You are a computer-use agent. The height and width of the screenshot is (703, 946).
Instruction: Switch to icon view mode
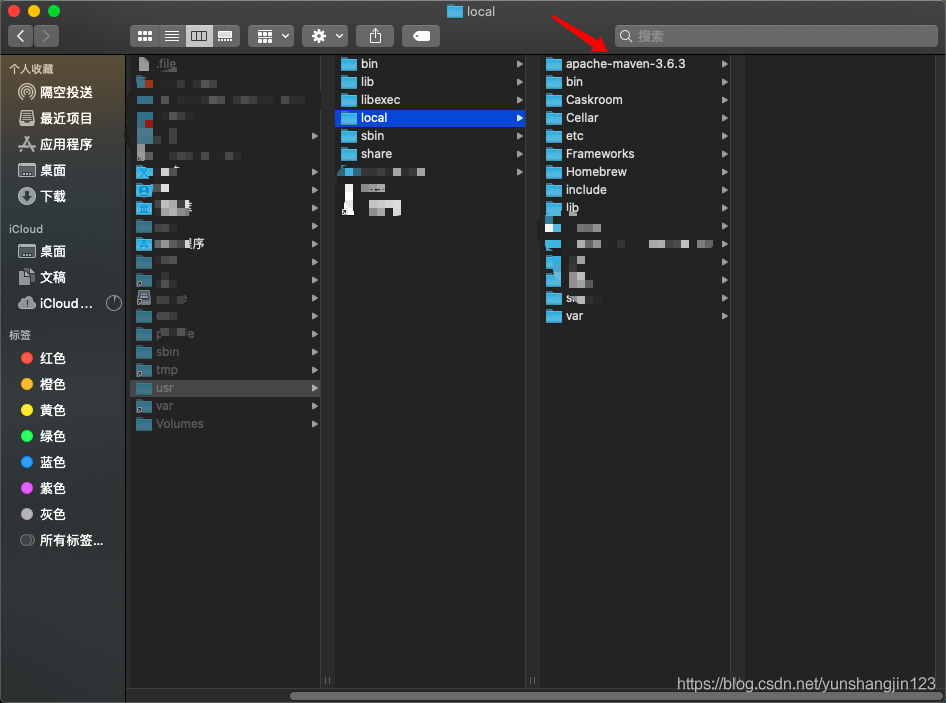tap(145, 36)
